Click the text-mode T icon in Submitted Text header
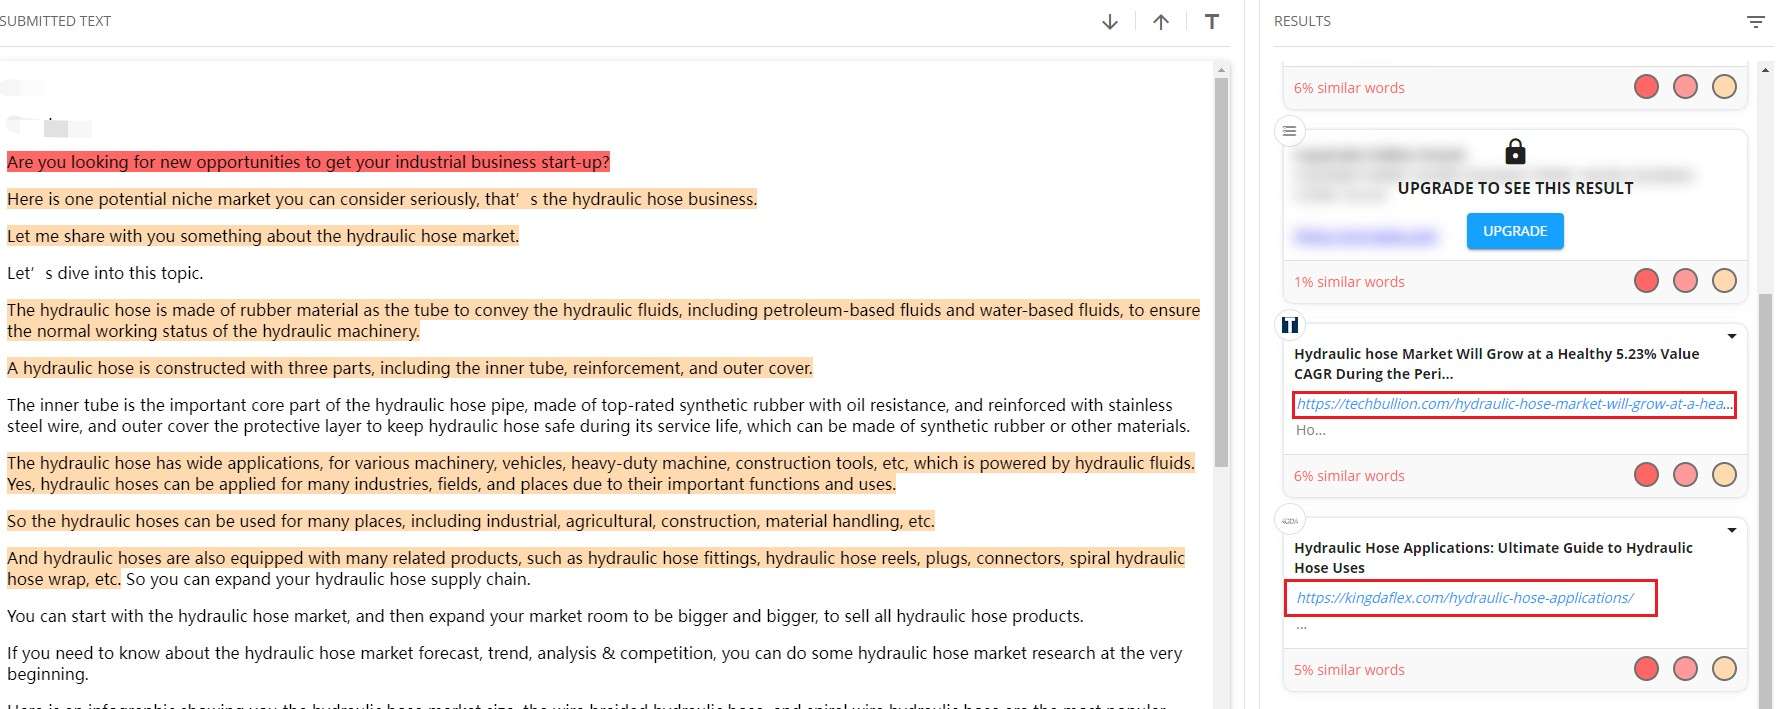The width and height of the screenshot is (1779, 709). point(1211,22)
